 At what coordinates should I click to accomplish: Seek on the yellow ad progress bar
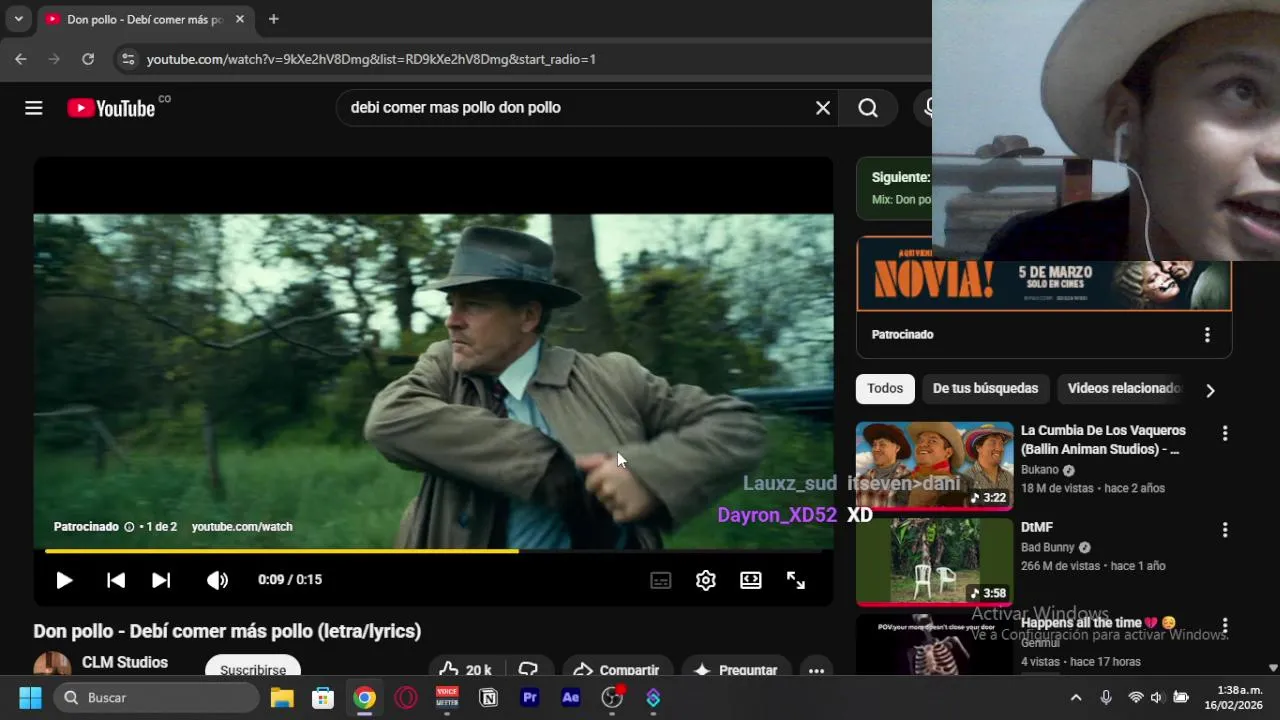[433, 550]
